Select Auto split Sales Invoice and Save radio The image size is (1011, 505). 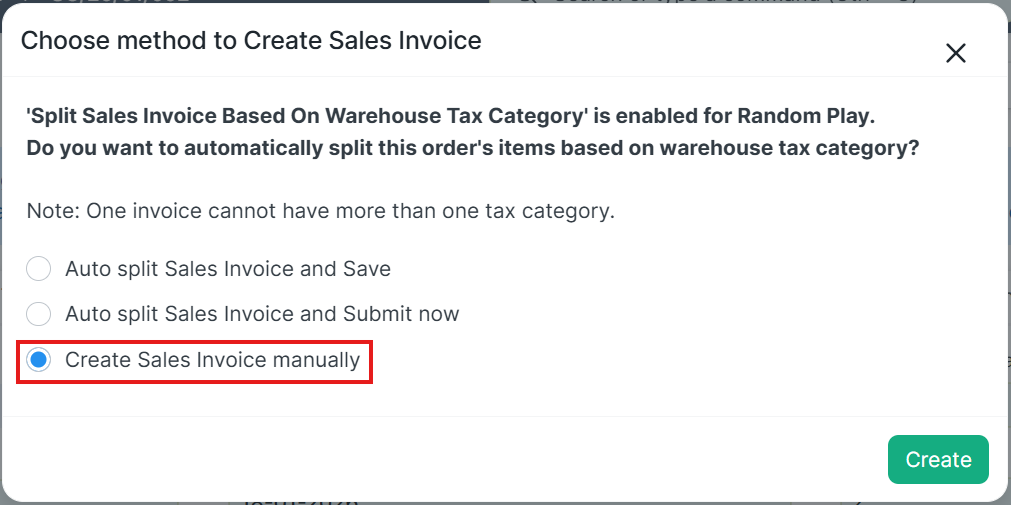pyautogui.click(x=38, y=269)
